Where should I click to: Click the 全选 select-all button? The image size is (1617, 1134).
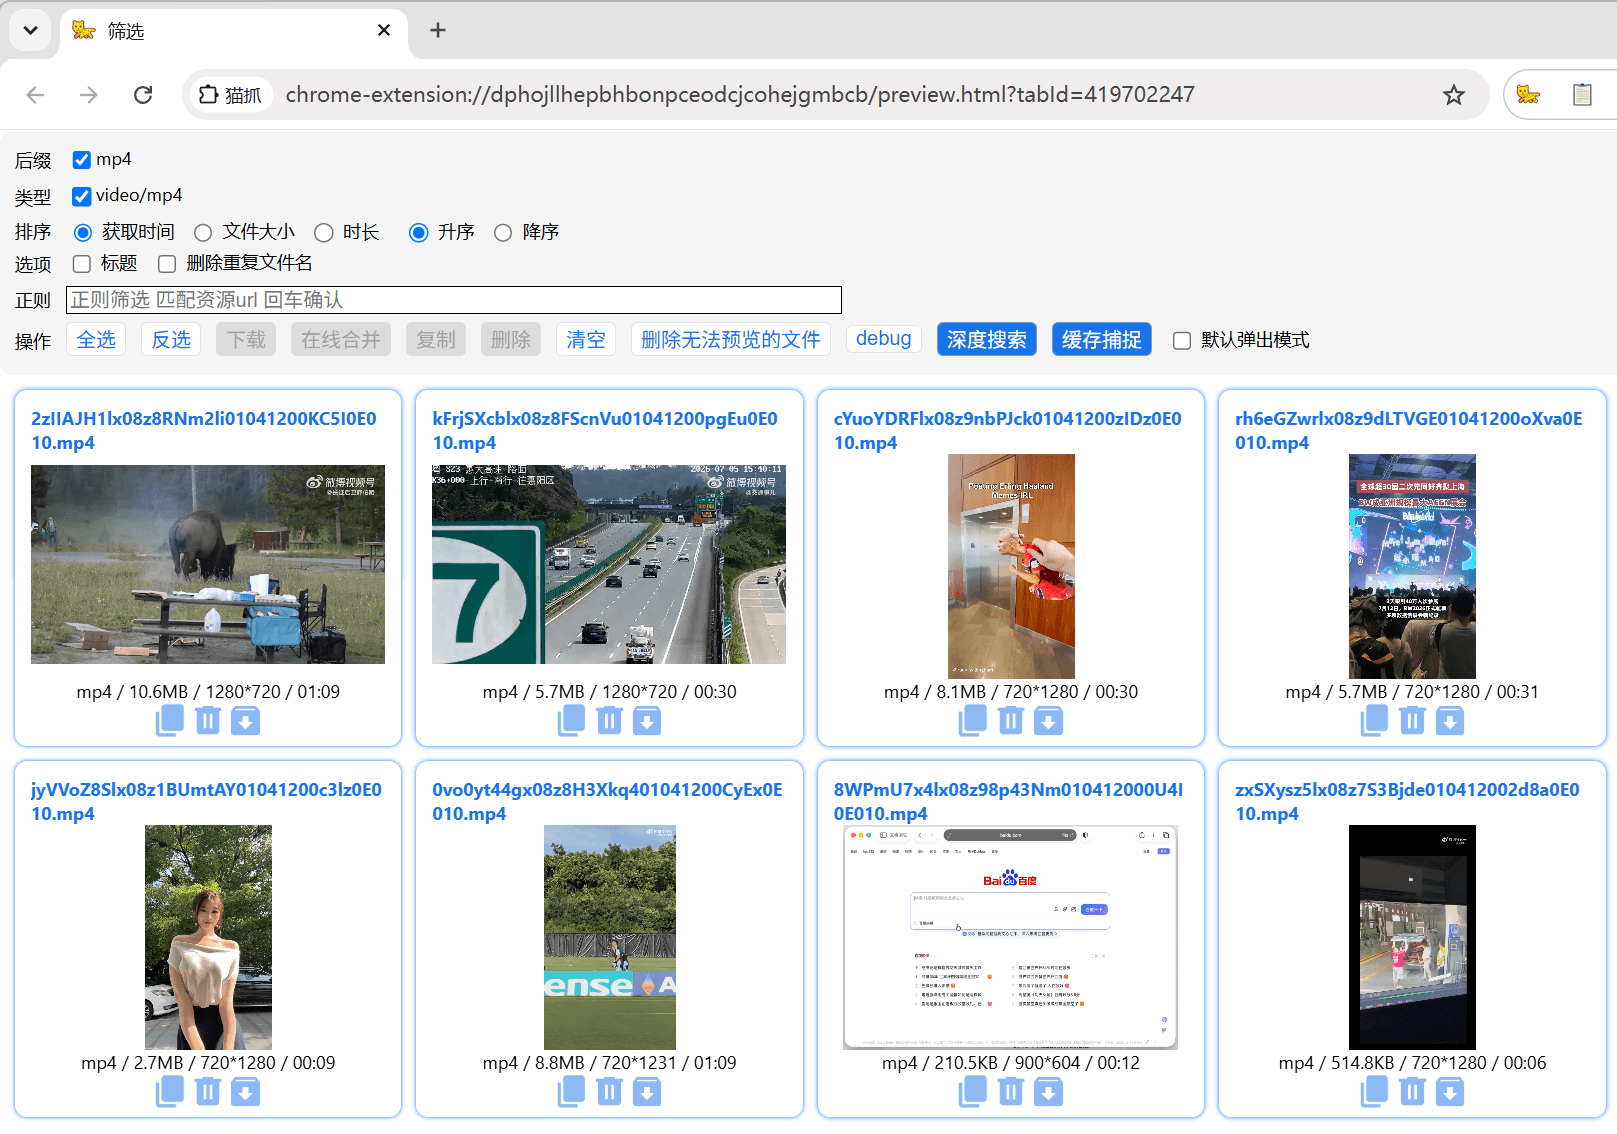96,340
